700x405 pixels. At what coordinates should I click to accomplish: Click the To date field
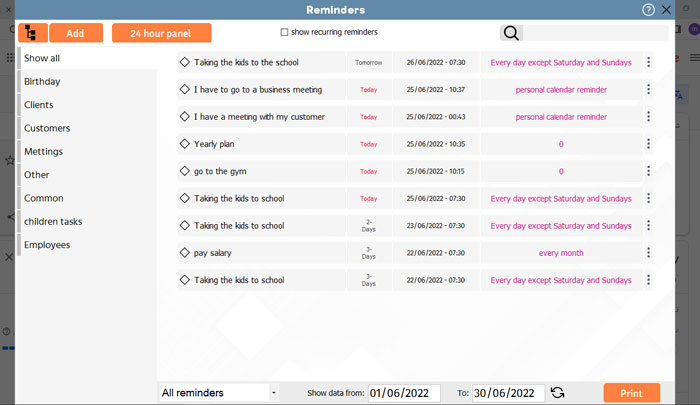[x=508, y=393]
